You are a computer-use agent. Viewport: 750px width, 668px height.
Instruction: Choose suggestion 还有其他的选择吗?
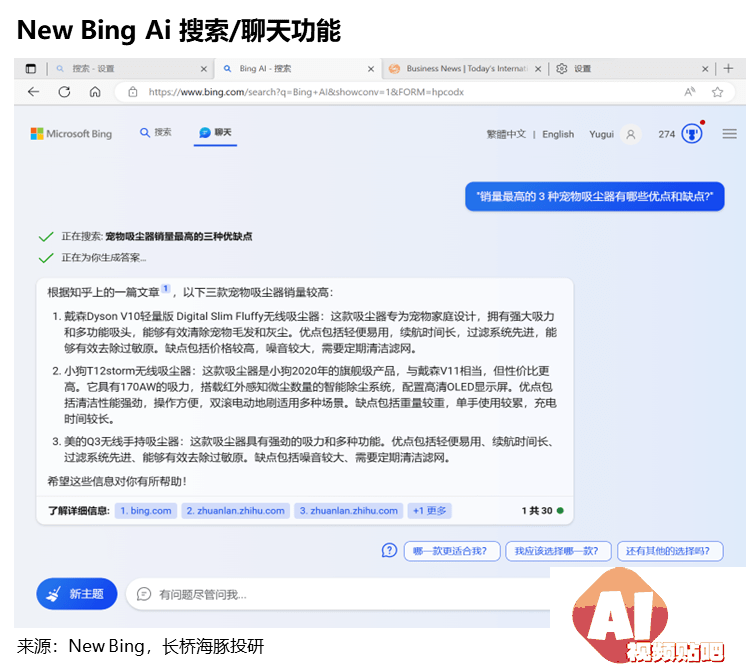click(x=670, y=551)
